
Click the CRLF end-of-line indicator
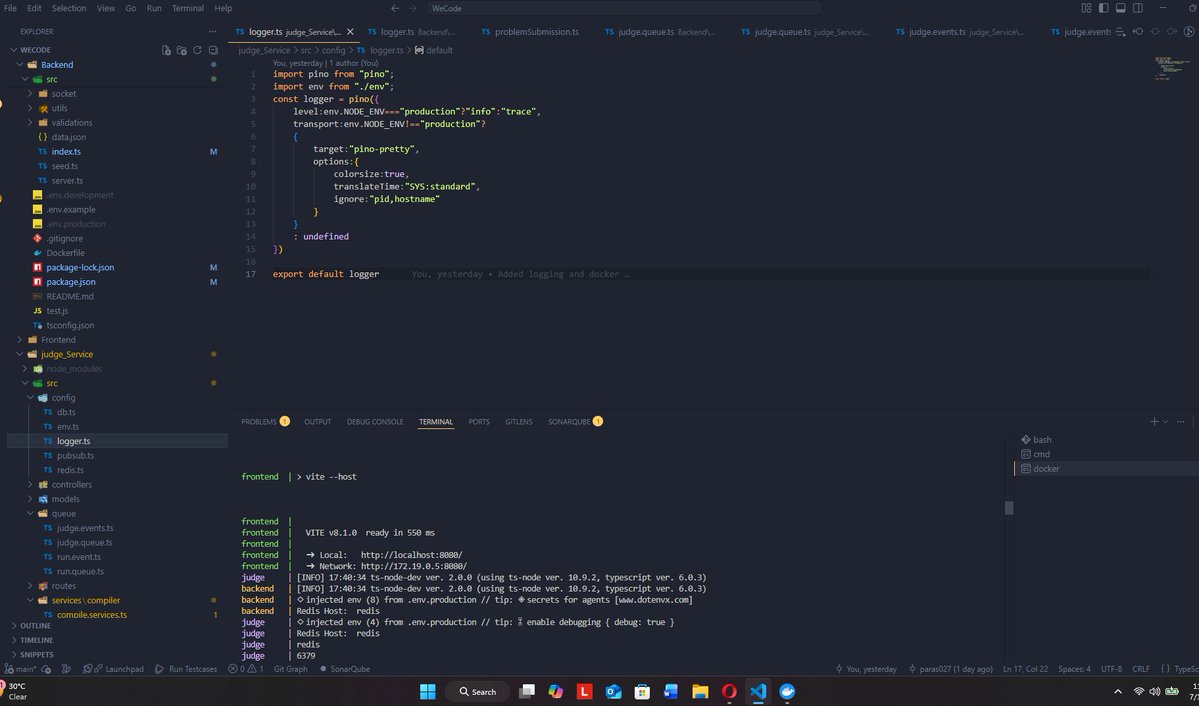pyautogui.click(x=1141, y=669)
